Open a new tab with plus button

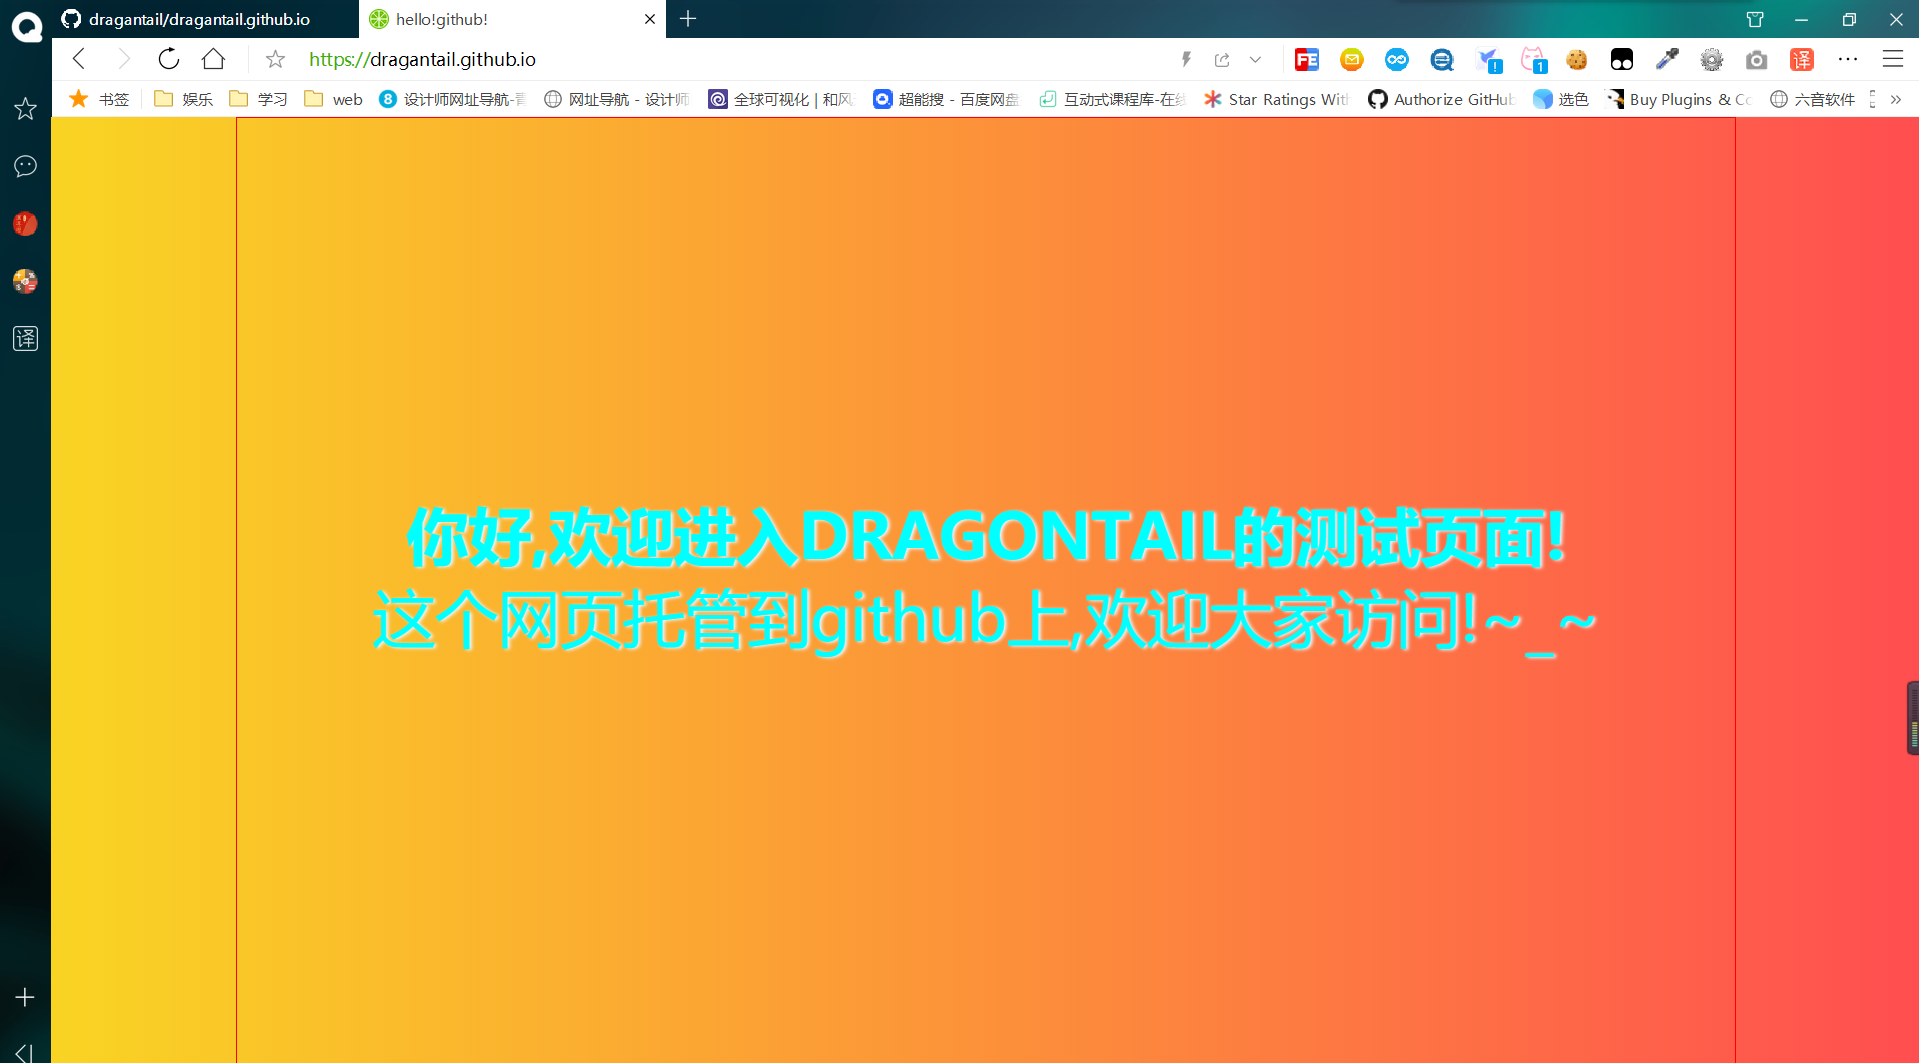tap(688, 19)
